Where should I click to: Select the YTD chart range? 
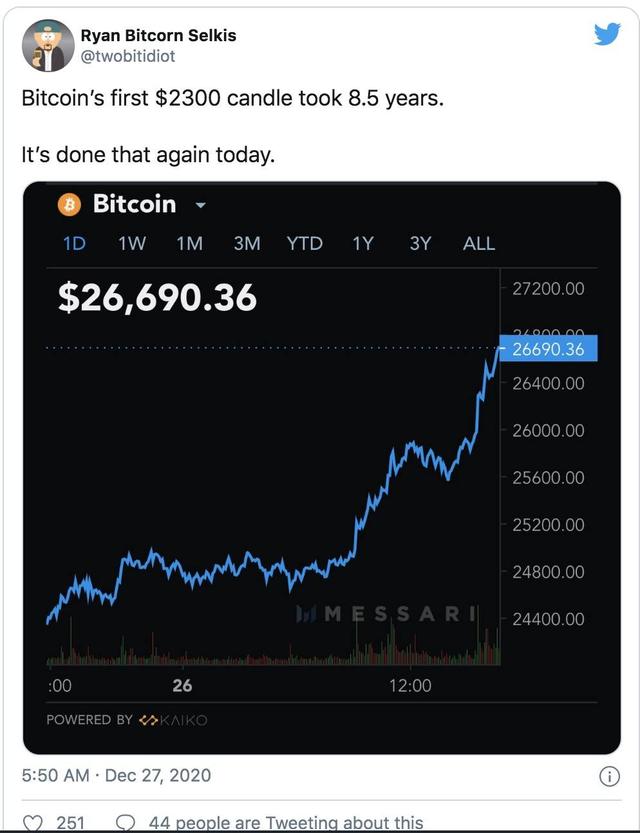pos(305,243)
